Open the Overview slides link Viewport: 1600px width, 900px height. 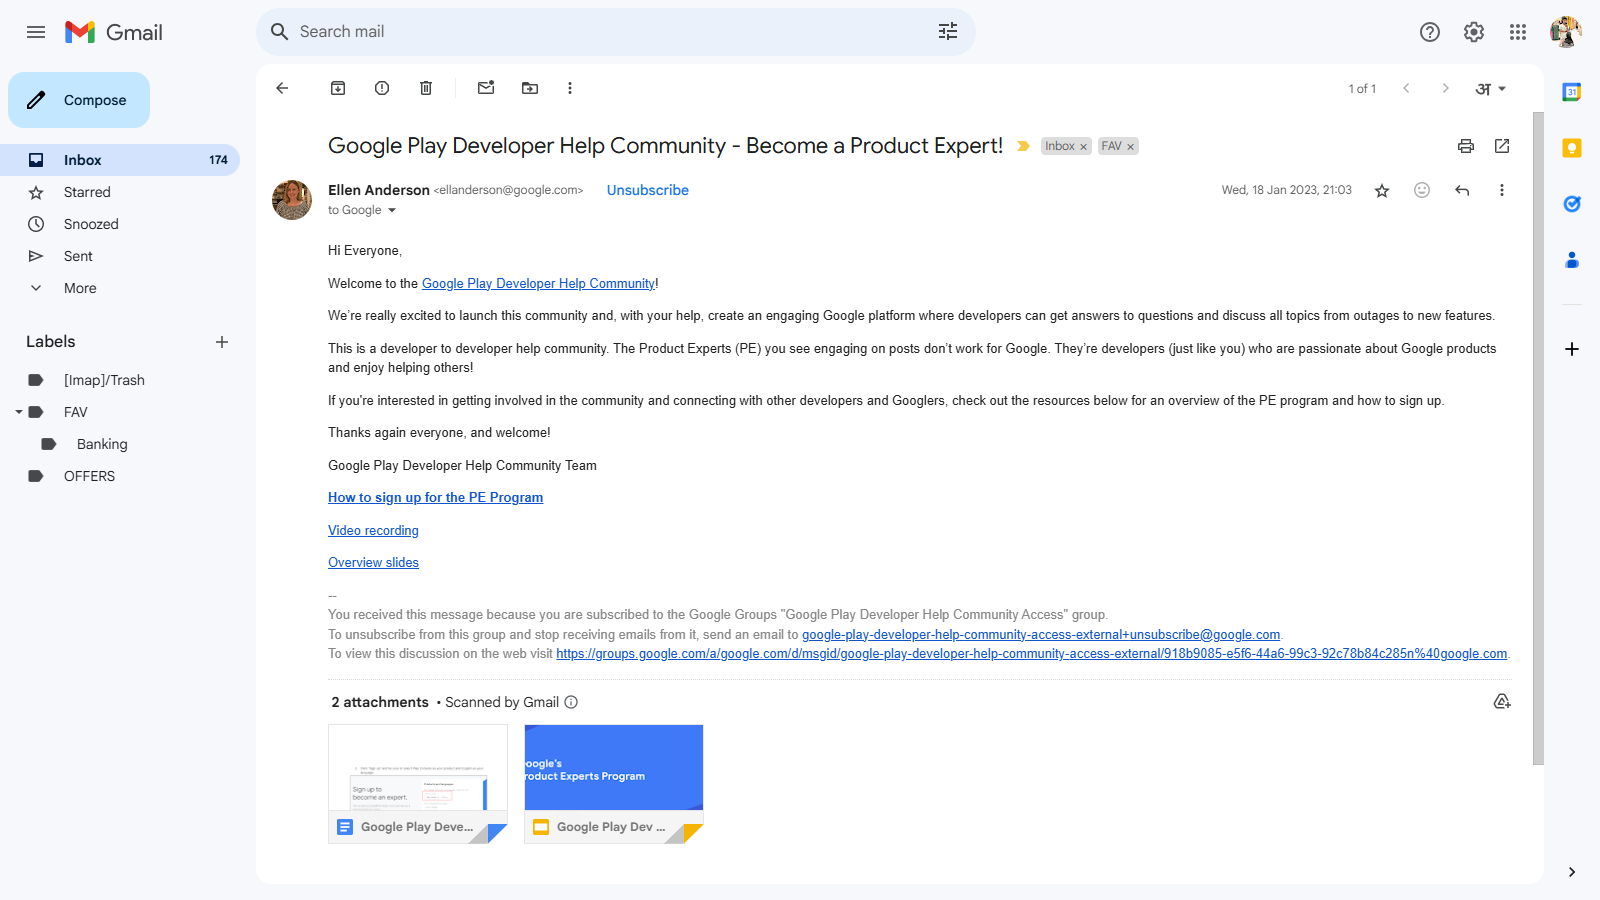pos(373,563)
